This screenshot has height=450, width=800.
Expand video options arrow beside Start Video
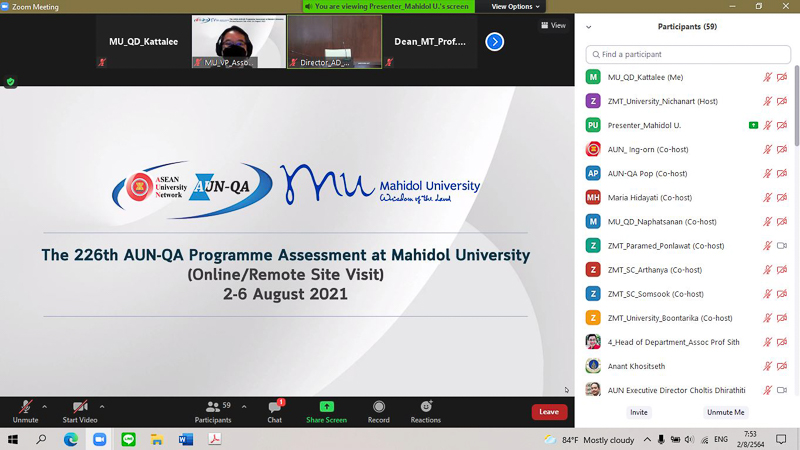point(102,406)
